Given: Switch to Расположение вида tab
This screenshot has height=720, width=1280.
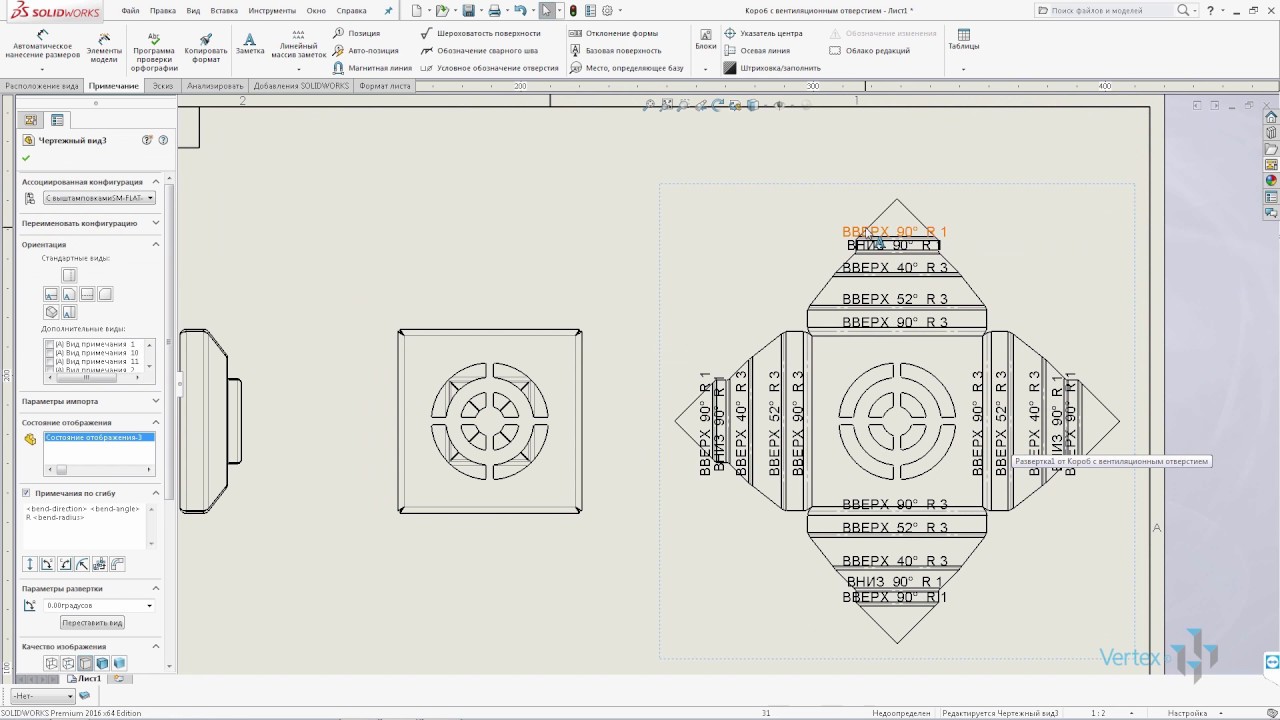Looking at the screenshot, I should point(41,86).
